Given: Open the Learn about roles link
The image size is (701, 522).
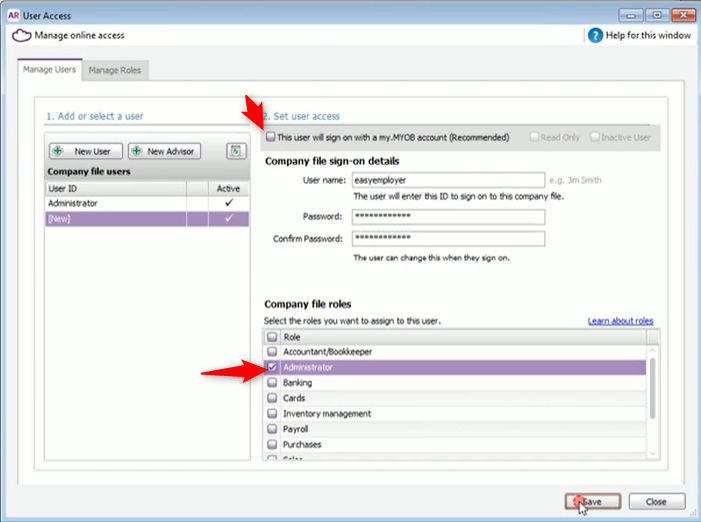Looking at the screenshot, I should point(620,321).
